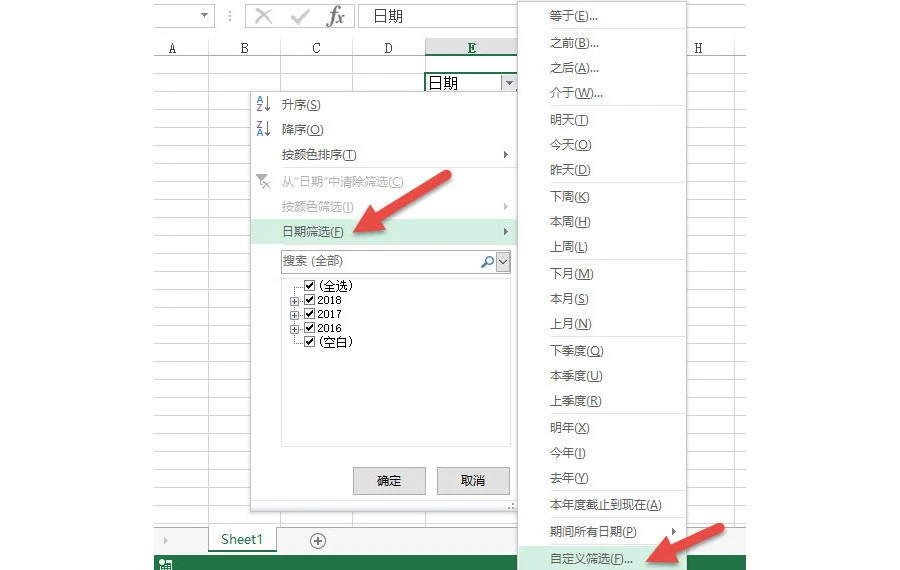Click the sort ascending A-Z icon
Image resolution: width=900 pixels, height=570 pixels.
point(263,104)
